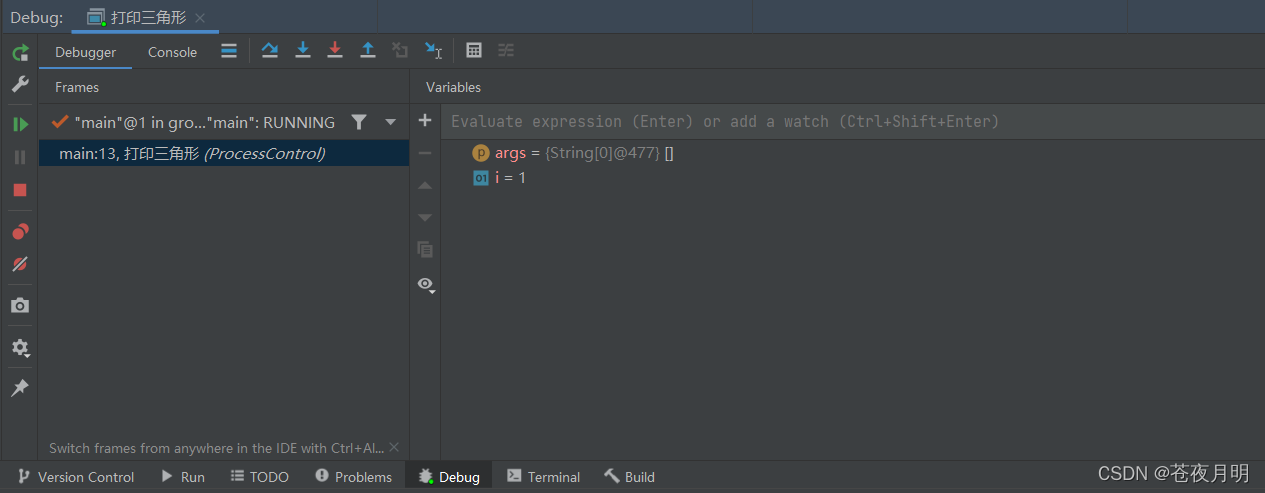The height and width of the screenshot is (493, 1265).
Task: Open the Problems tool window
Action: click(x=353, y=477)
